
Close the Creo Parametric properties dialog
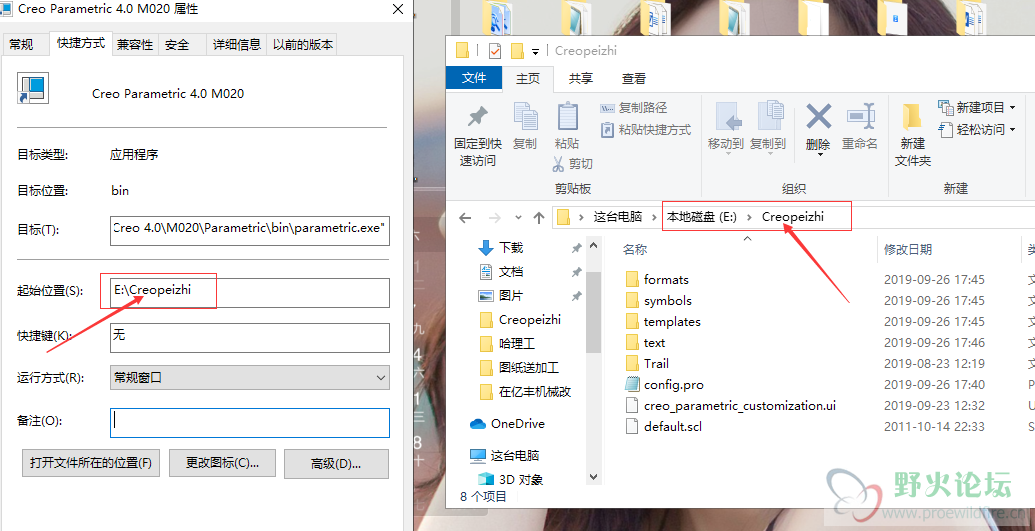(x=398, y=9)
